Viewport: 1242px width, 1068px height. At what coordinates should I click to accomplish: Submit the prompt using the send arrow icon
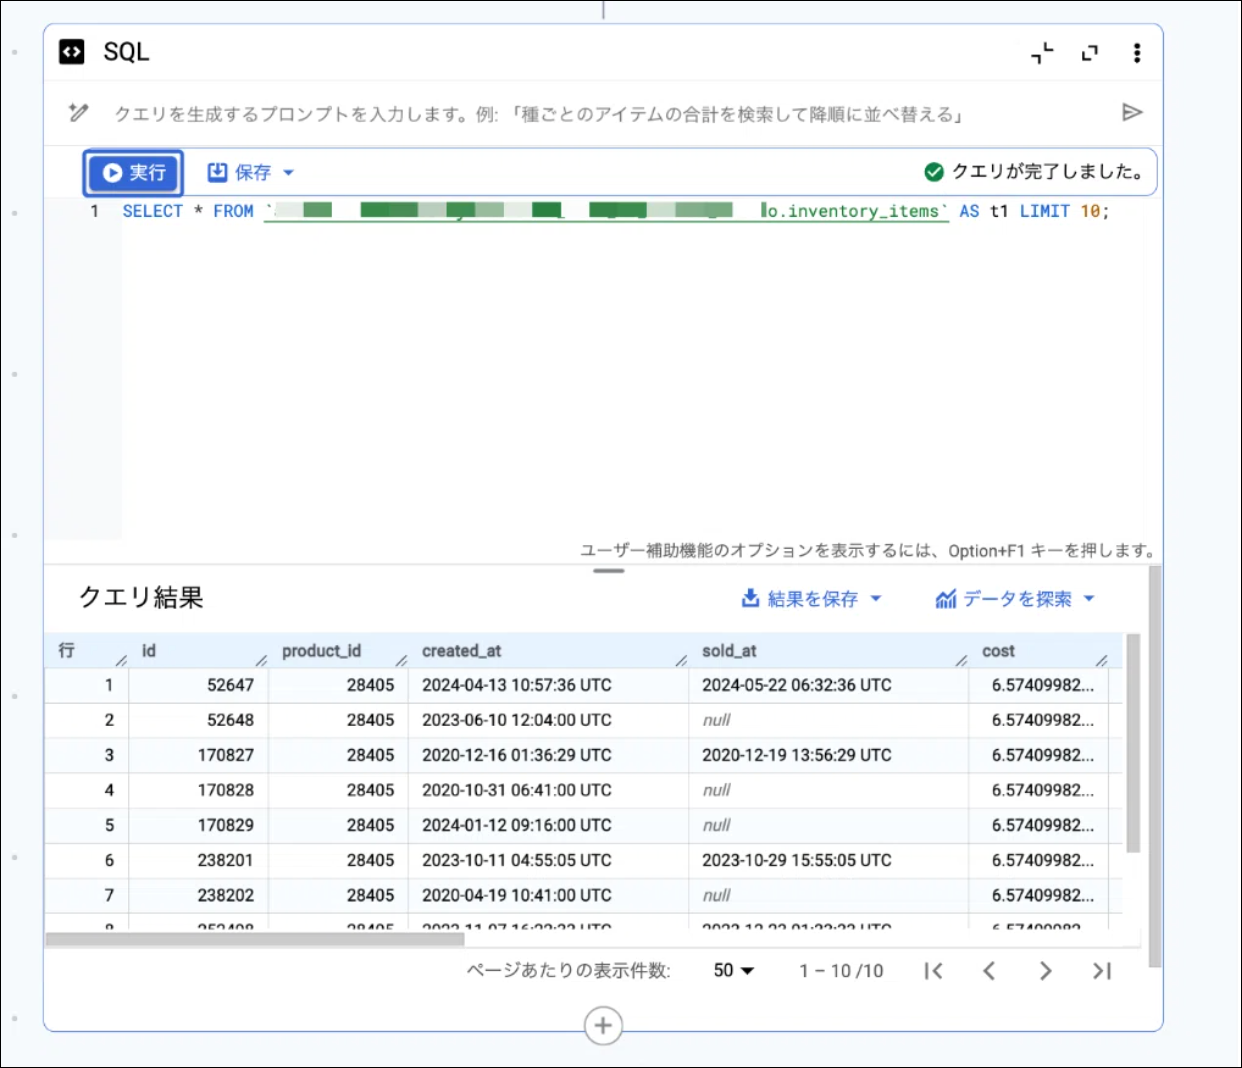point(1132,112)
